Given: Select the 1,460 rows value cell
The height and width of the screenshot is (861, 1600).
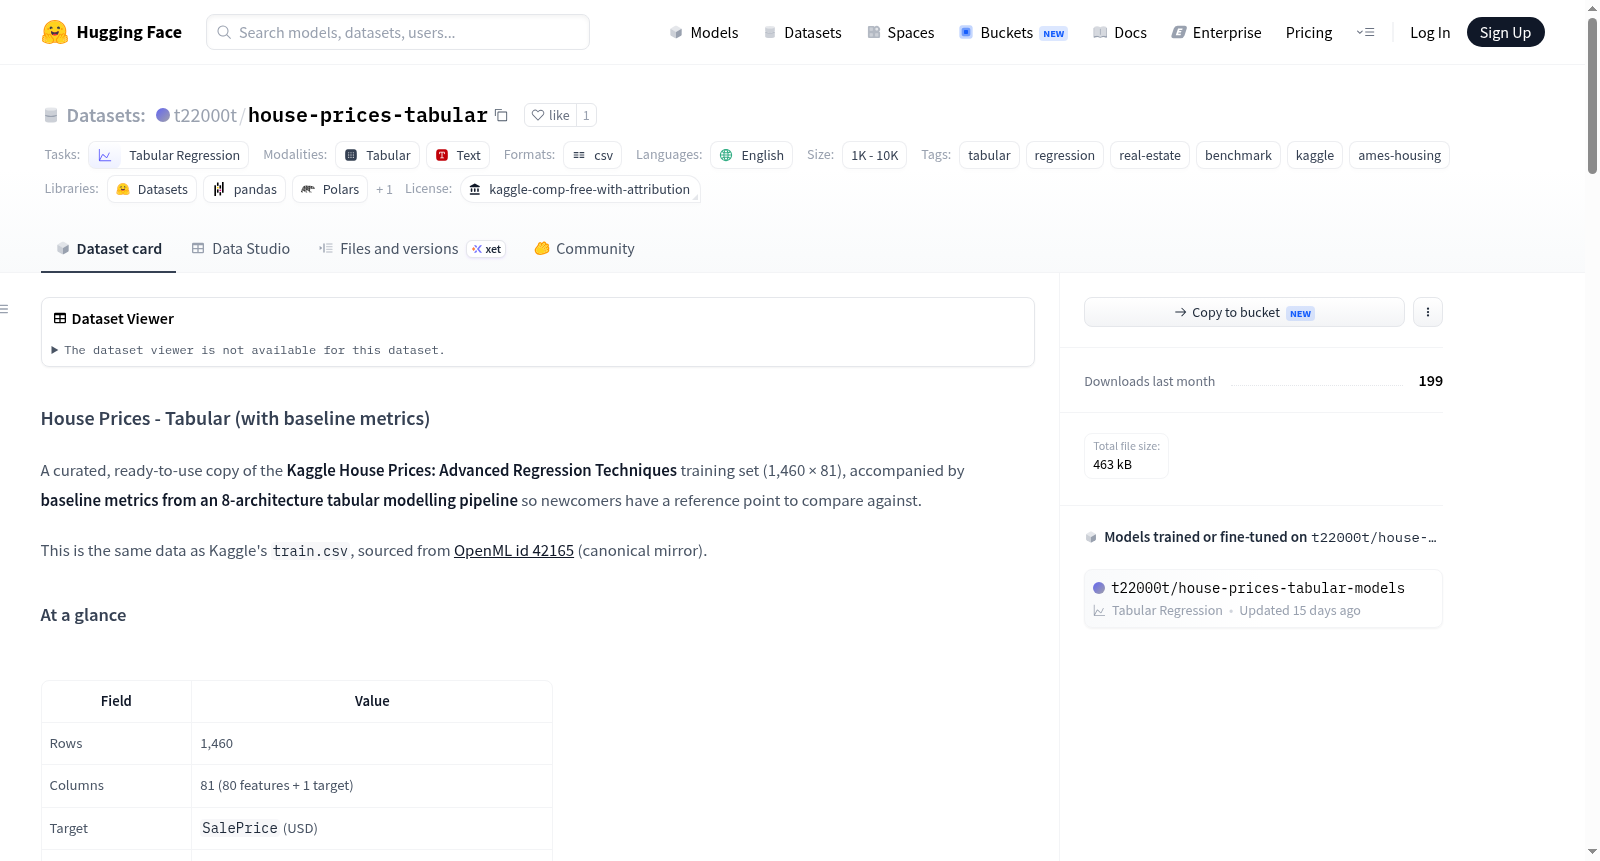Looking at the screenshot, I should tap(372, 743).
